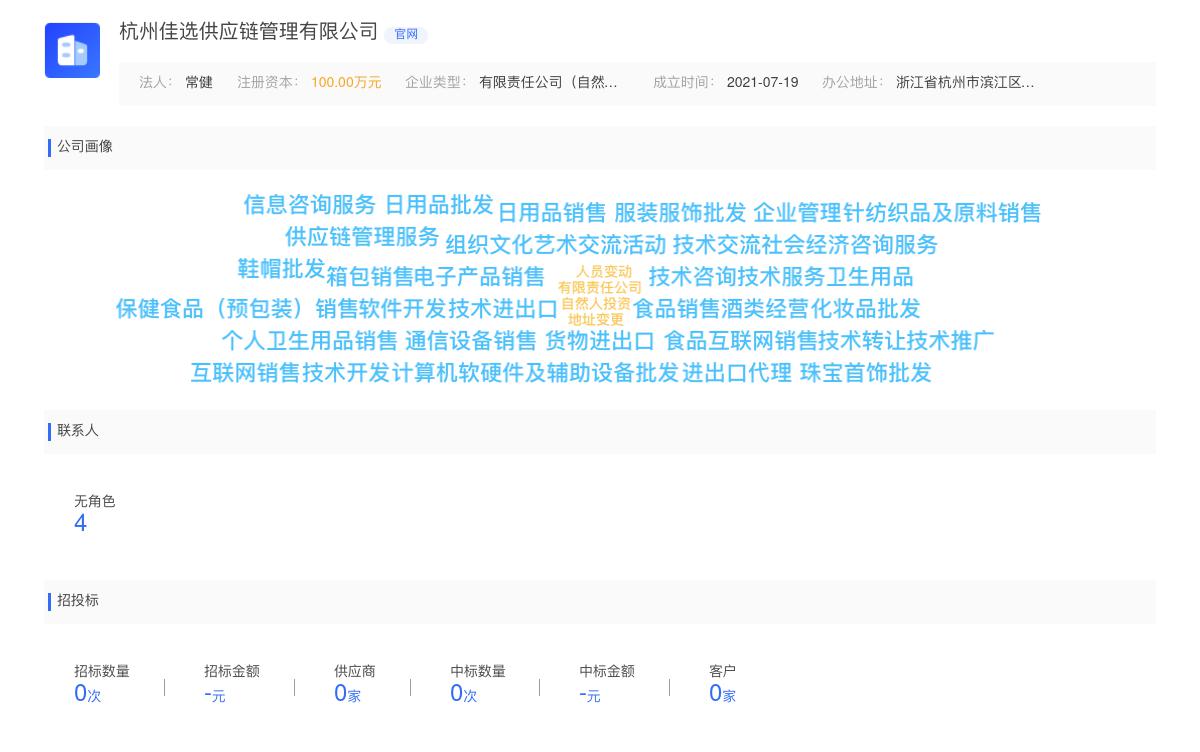Click word cloud tag 服装服饰批发
Screen dimensions: 1200x752
680,213
